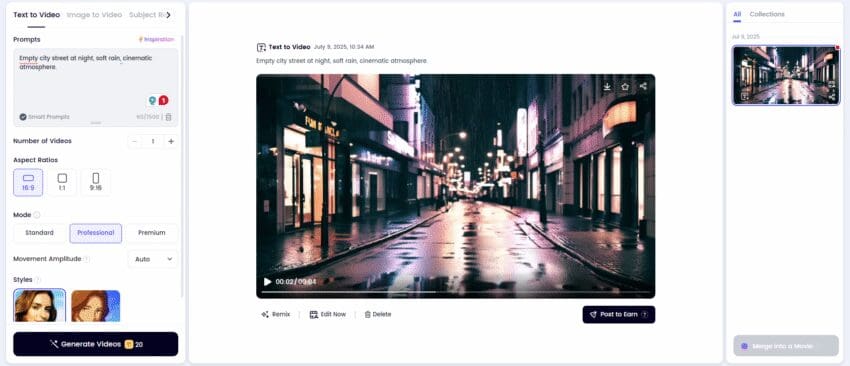Open the Collections tab
This screenshot has height=366, width=850.
click(x=767, y=14)
